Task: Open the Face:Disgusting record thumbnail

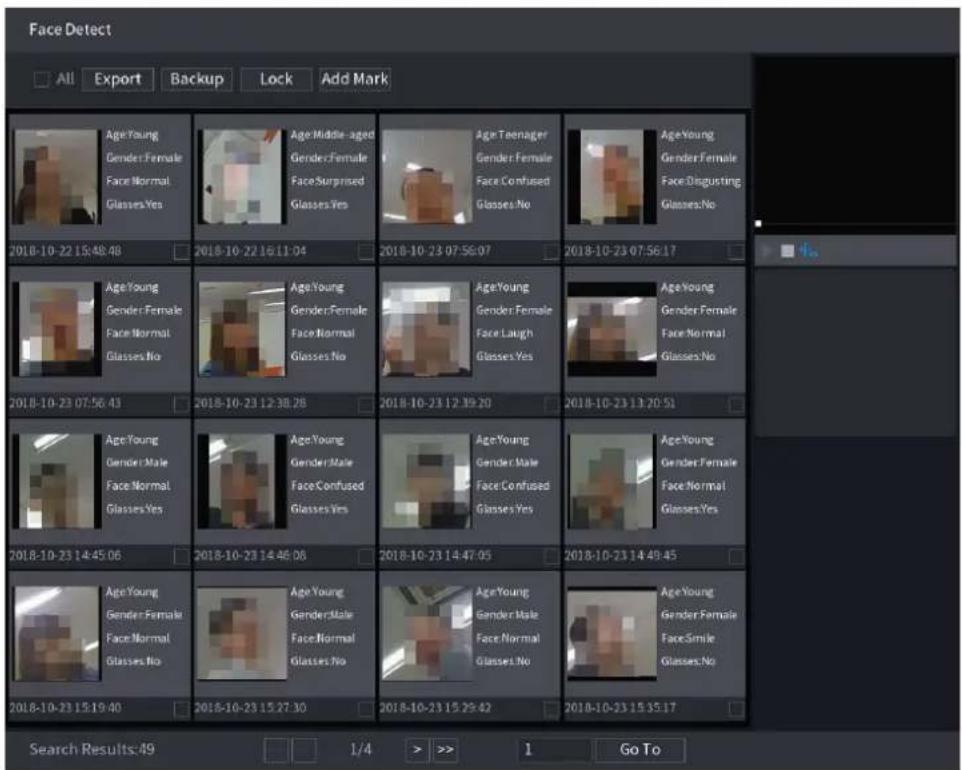Action: pos(612,177)
